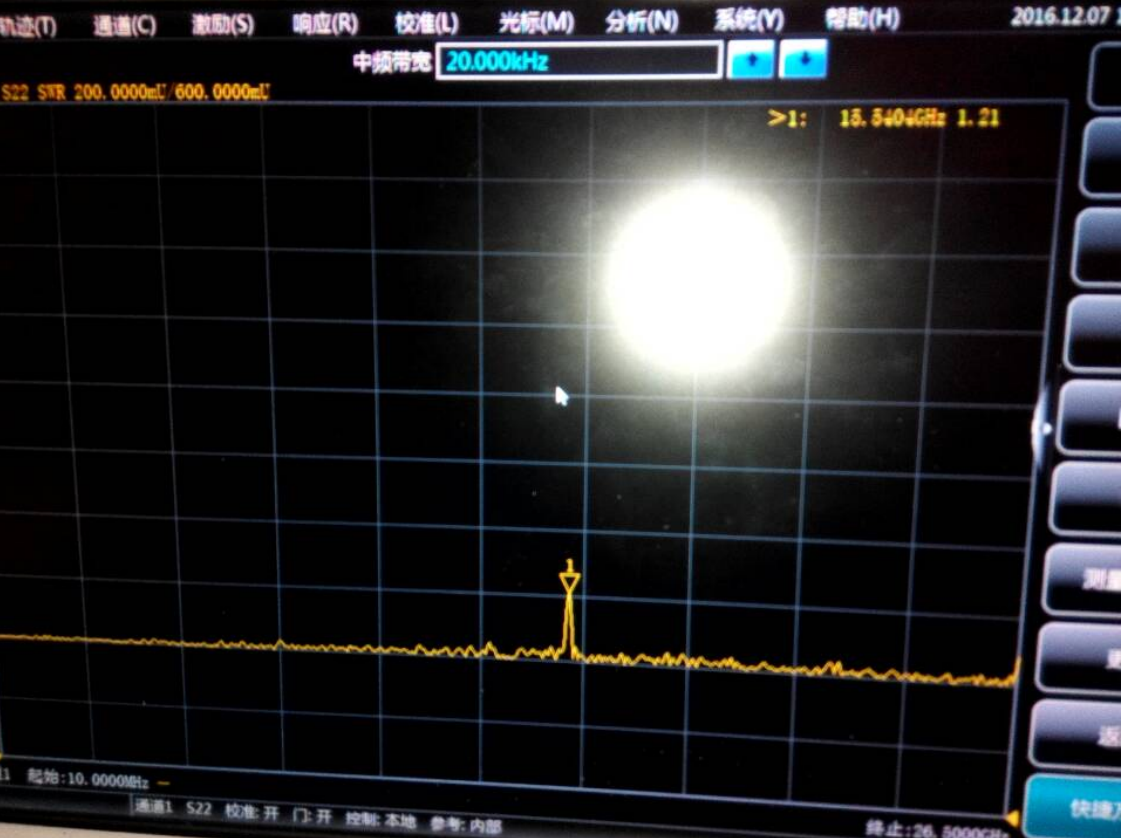Click the 起始: 10.0000MHz start frequency label
This screenshot has height=838, width=1121.
coord(88,779)
